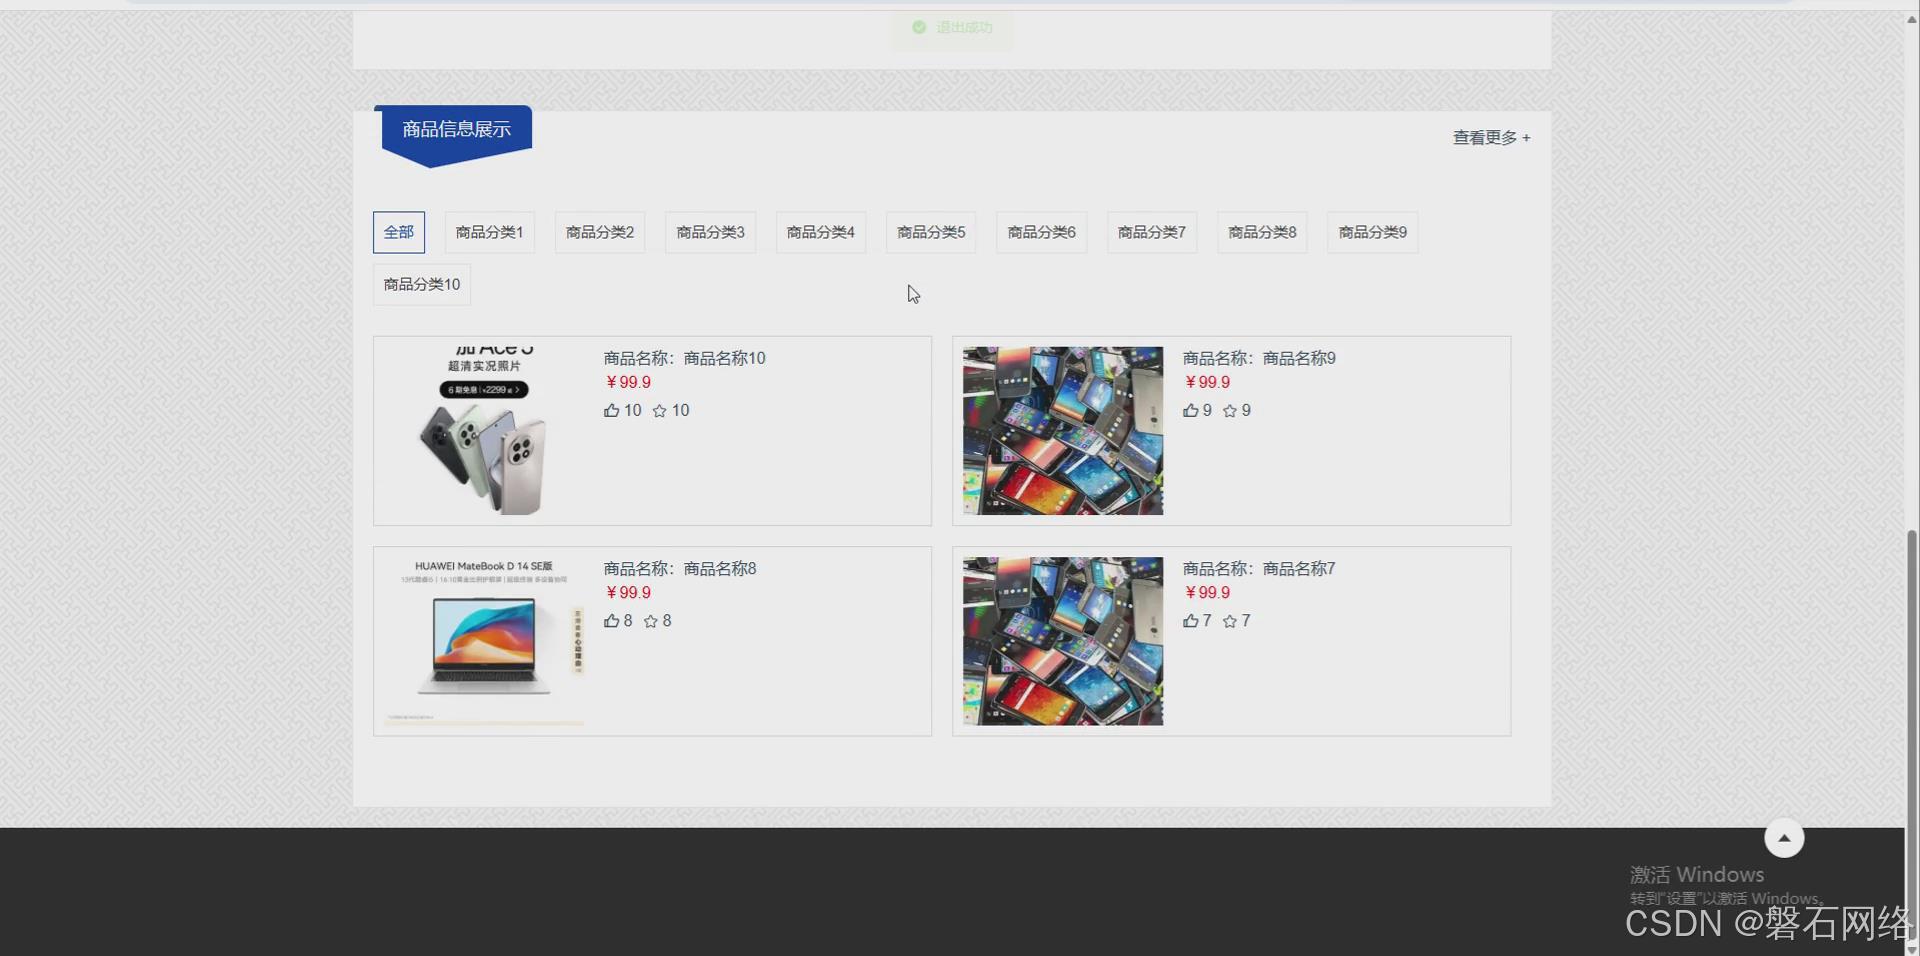Click the page vertical scrollbar thumb
This screenshot has height=956, width=1920.
[x=1912, y=735]
